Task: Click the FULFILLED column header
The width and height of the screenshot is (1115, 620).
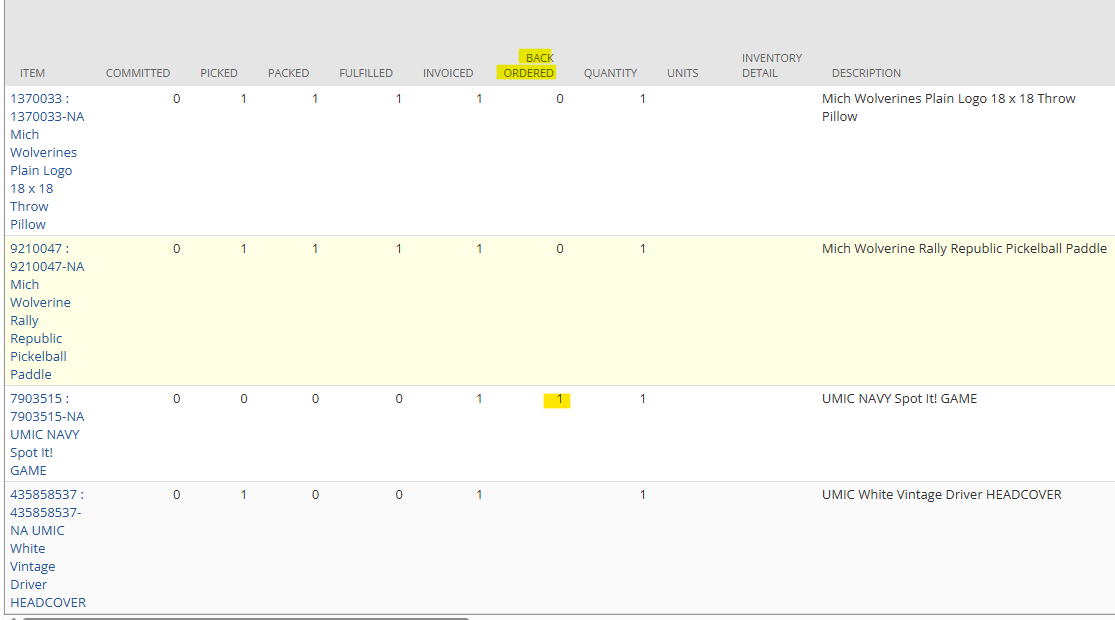Action: point(366,73)
